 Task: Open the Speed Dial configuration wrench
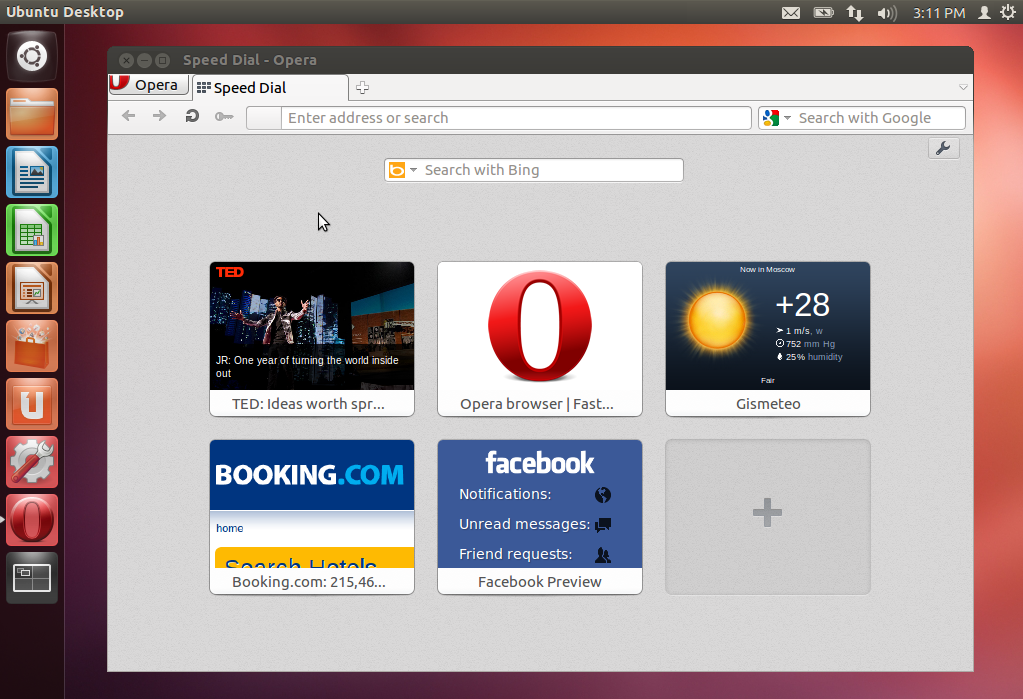tap(943, 147)
